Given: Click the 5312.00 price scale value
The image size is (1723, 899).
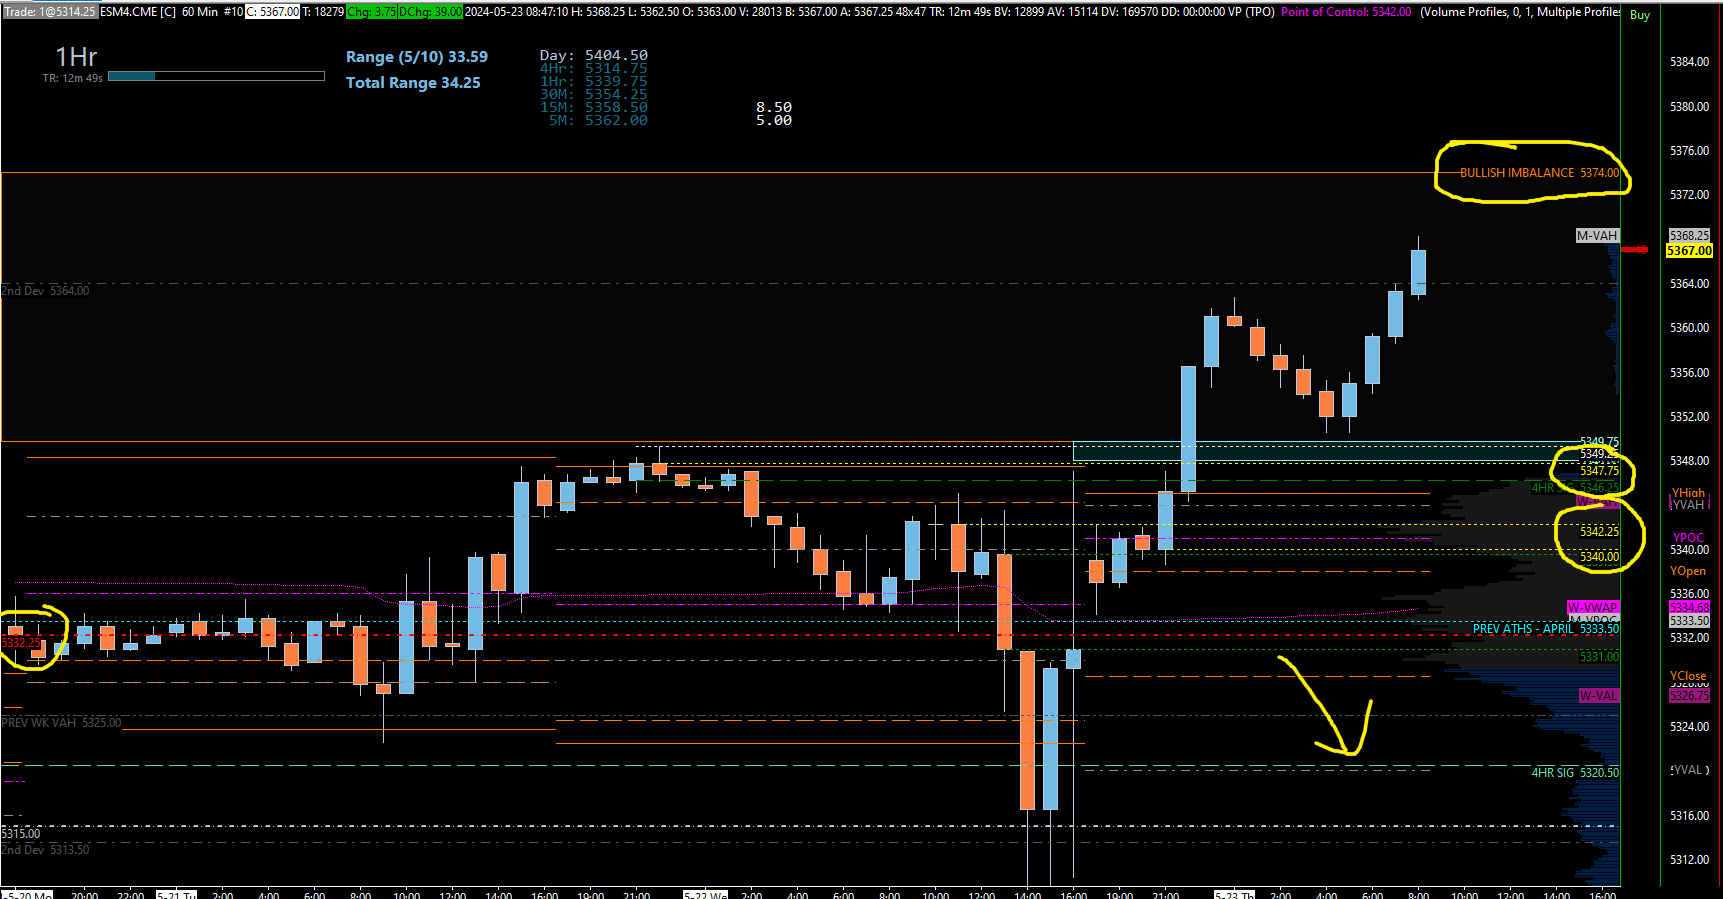Looking at the screenshot, I should coord(1689,860).
